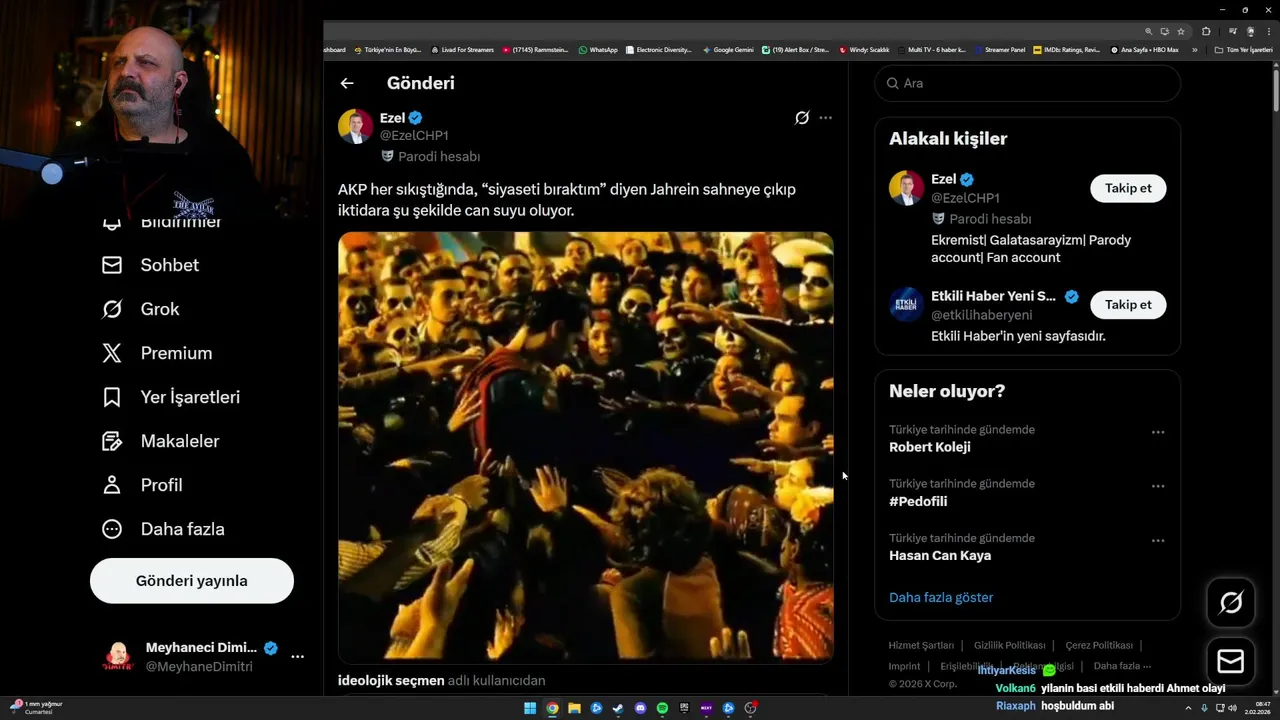
Task: Open the Tüm Yer İşaretleri bookmarks folder
Action: pyautogui.click(x=1244, y=49)
